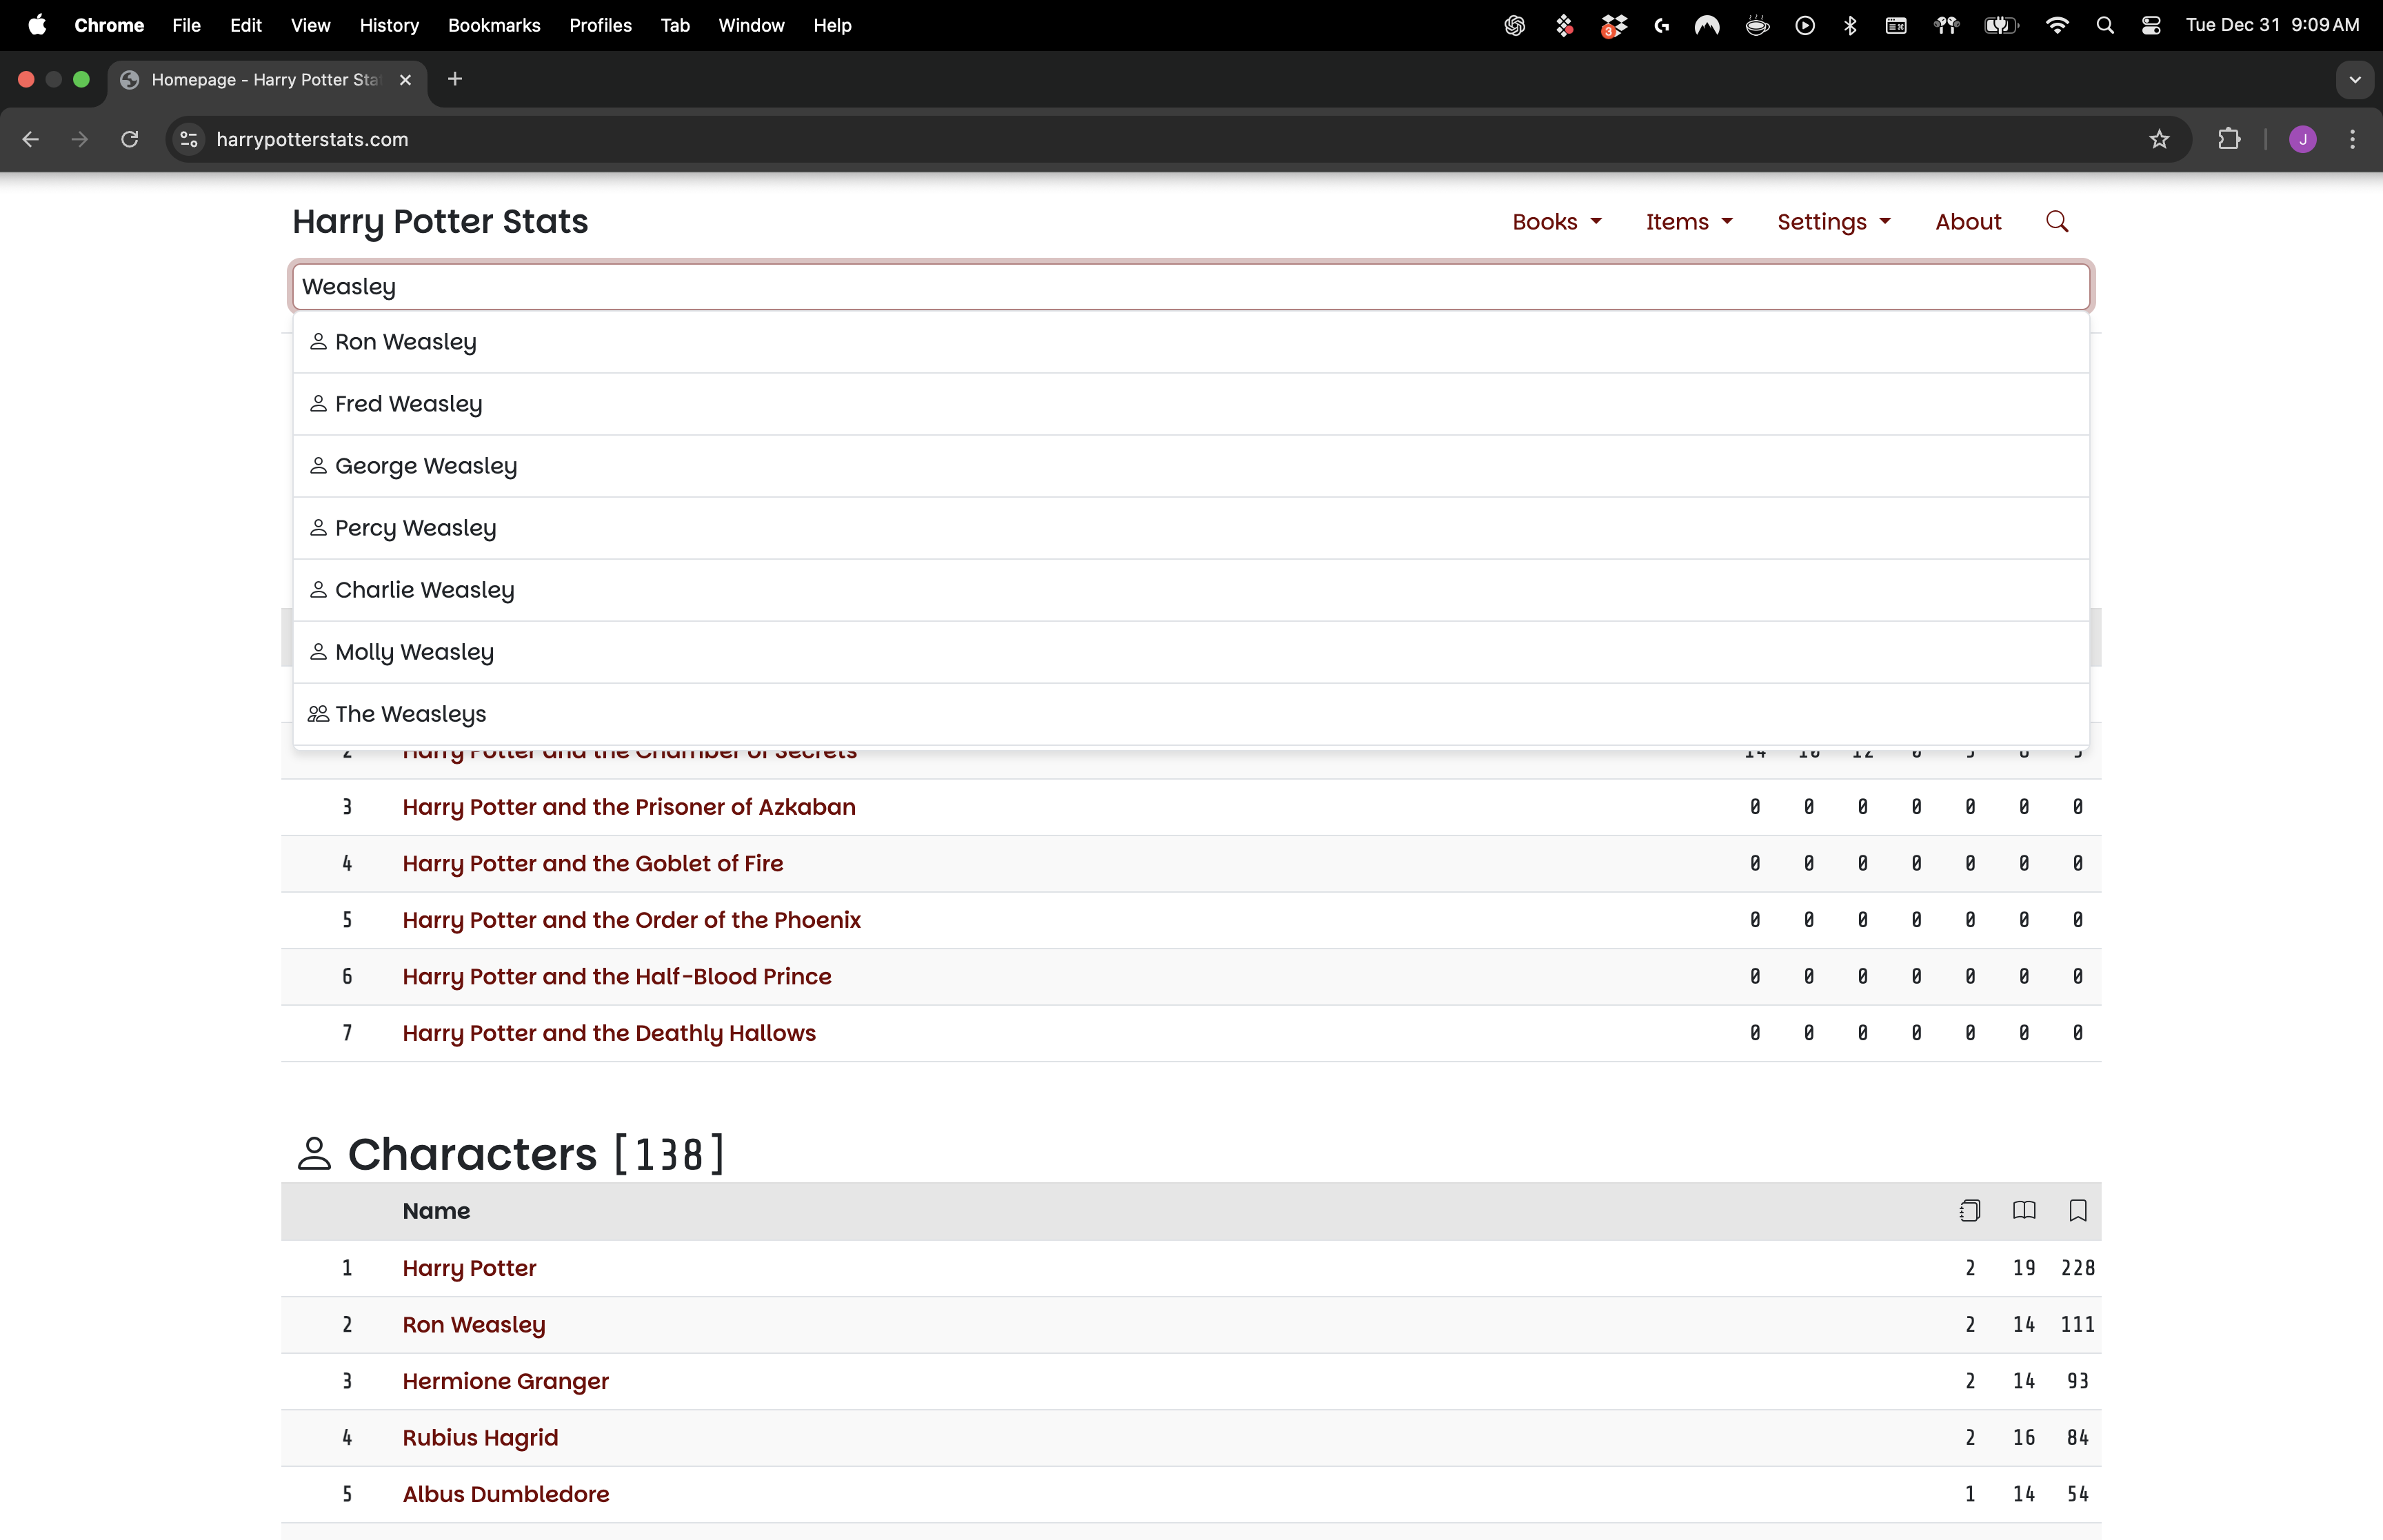The width and height of the screenshot is (2383, 1540).
Task: Open the About page link
Action: point(1967,221)
